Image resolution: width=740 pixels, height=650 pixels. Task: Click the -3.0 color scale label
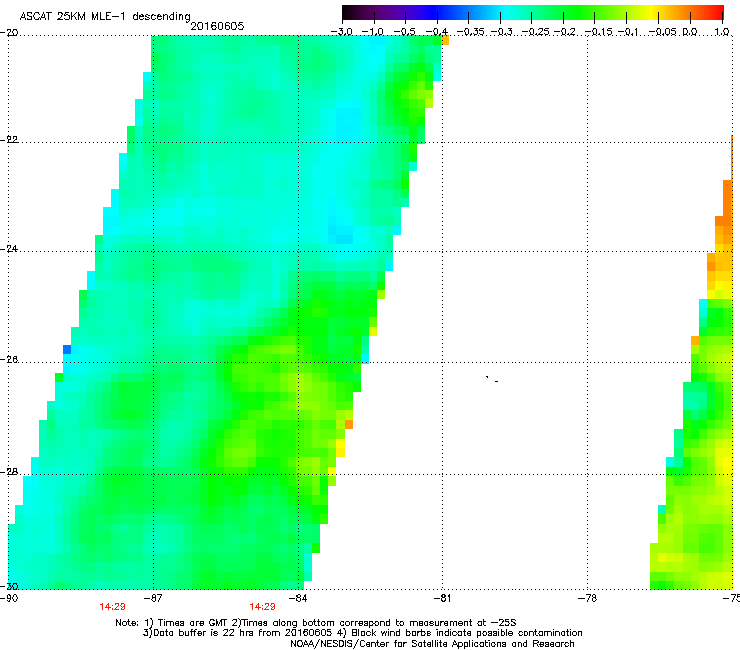(342, 32)
